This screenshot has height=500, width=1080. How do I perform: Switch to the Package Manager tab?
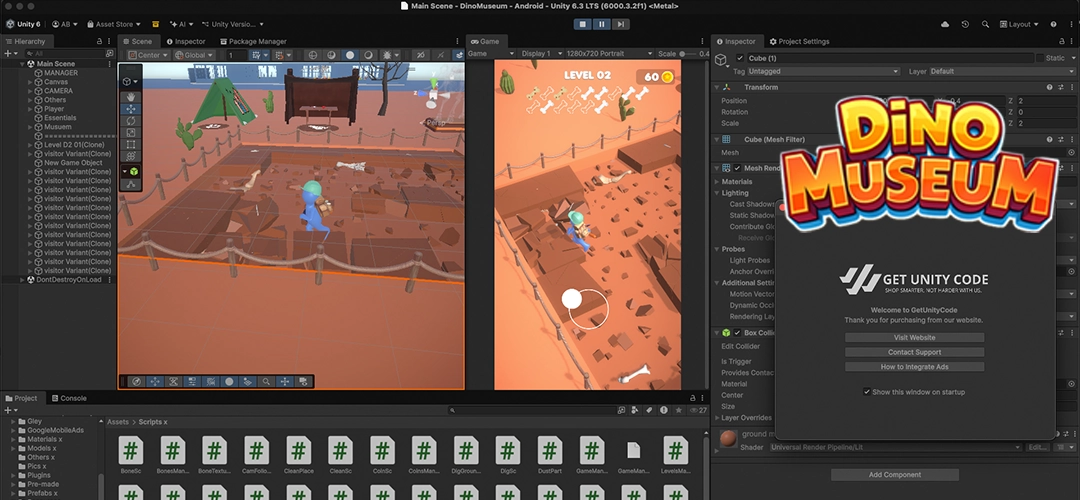[258, 41]
